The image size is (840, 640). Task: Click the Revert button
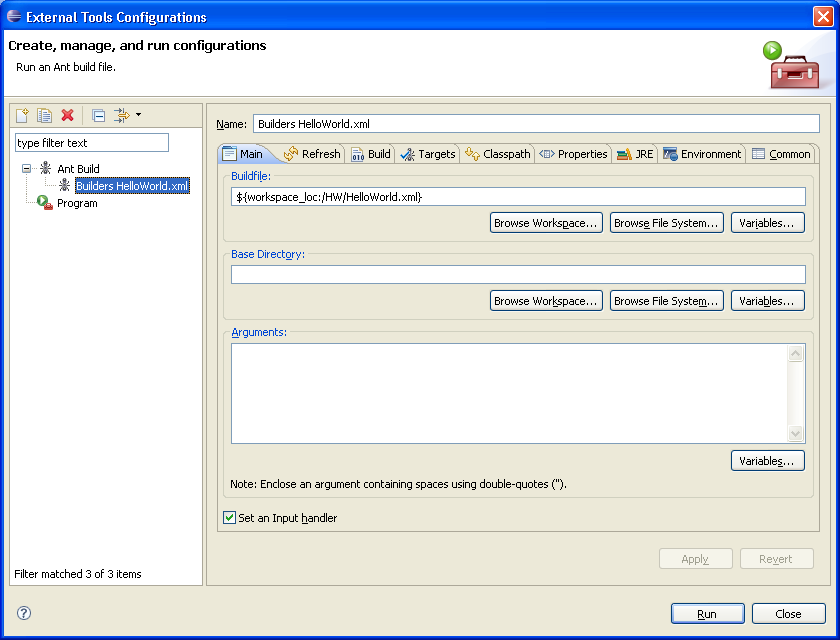[x=776, y=559]
